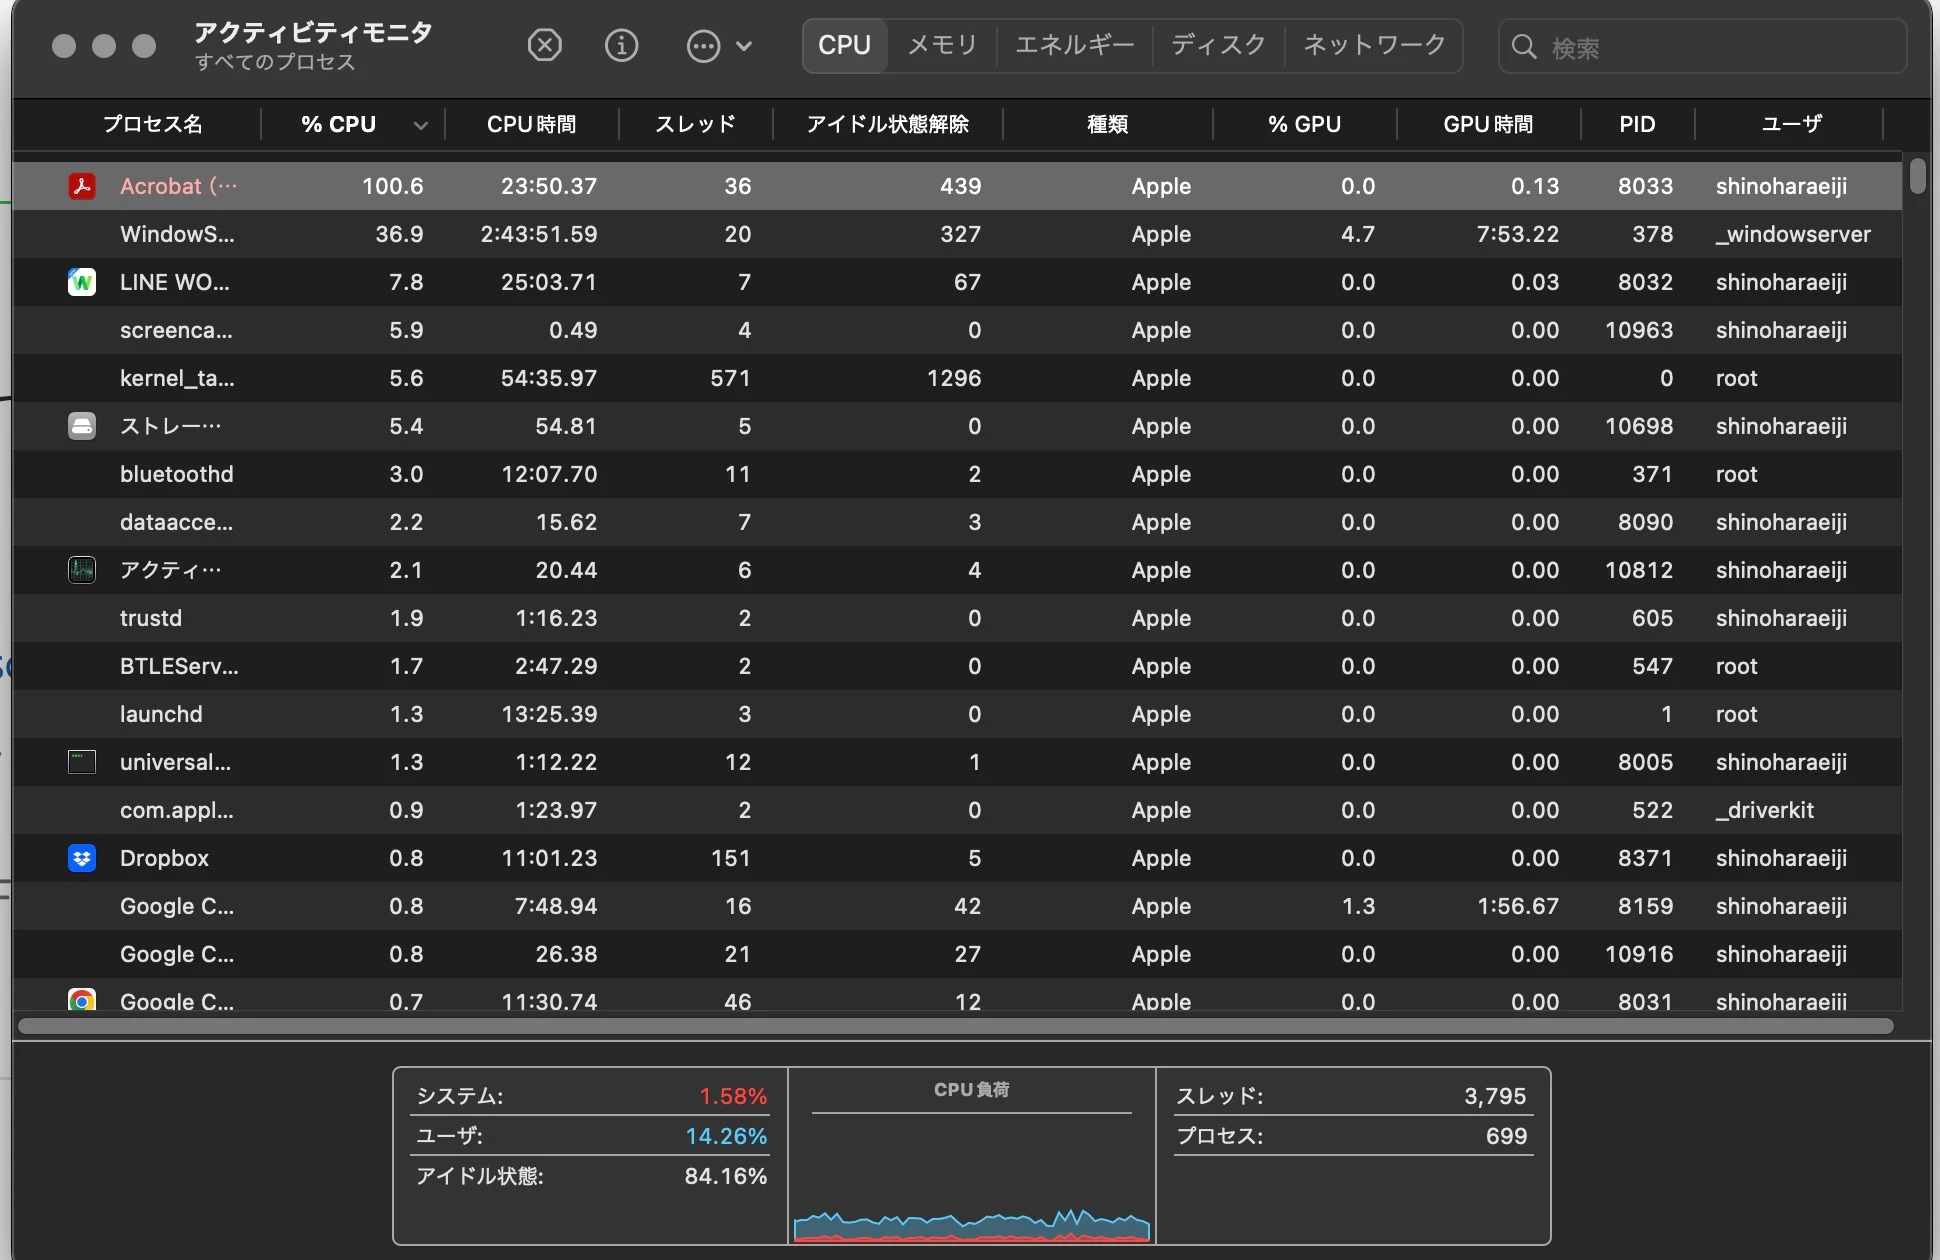Switch to the メモリ tab
Screen dimensions: 1940x1260
point(941,46)
